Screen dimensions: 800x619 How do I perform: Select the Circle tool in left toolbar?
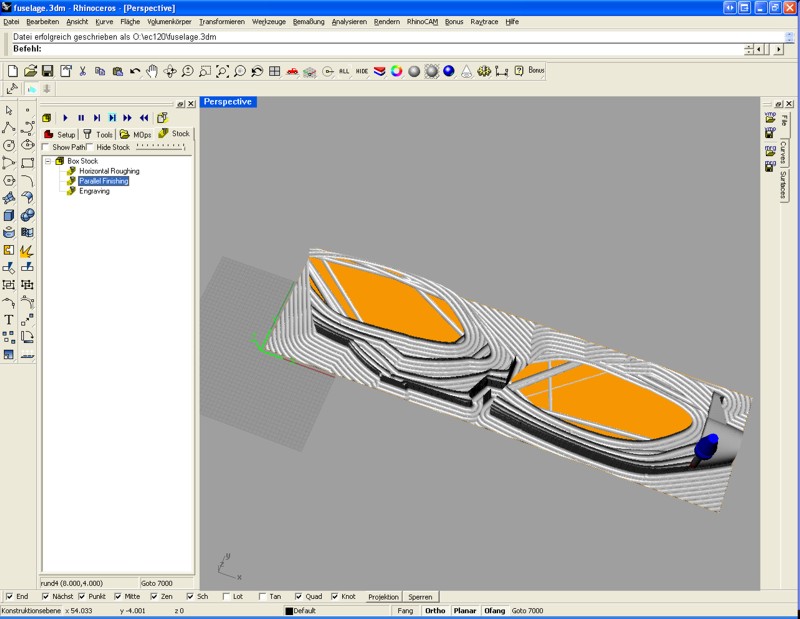9,145
